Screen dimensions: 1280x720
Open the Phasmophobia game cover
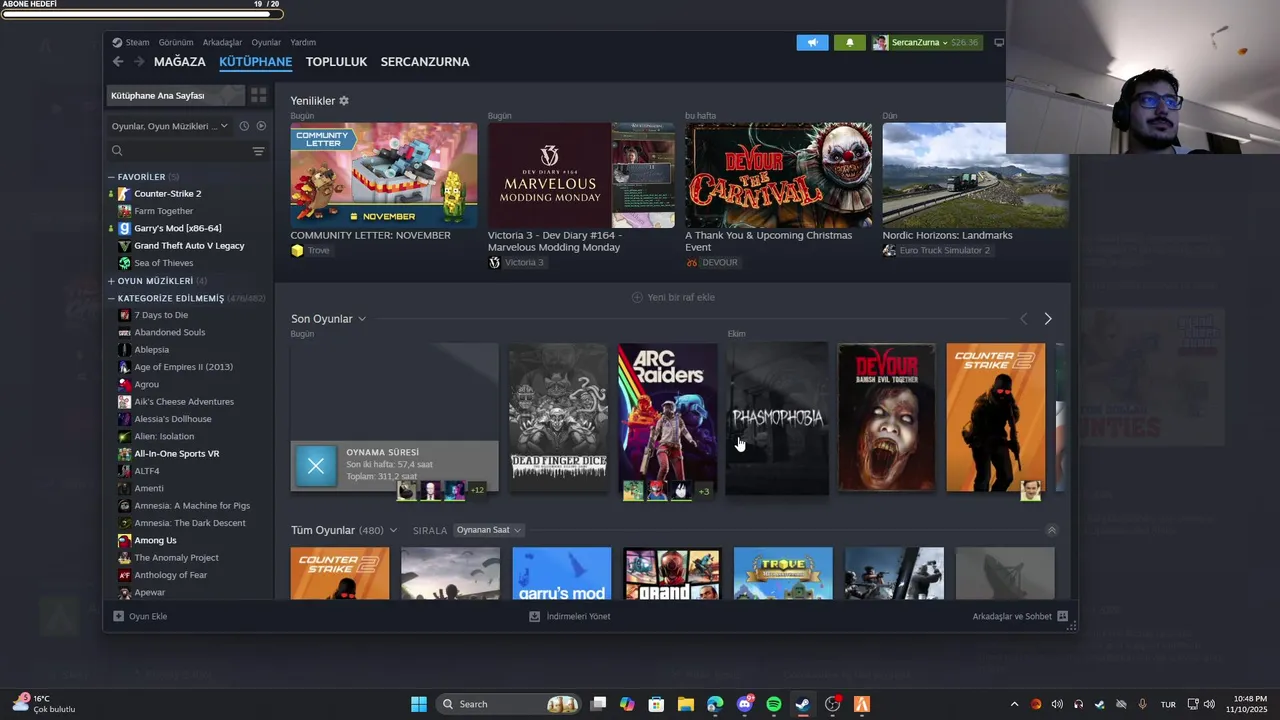[x=777, y=418]
